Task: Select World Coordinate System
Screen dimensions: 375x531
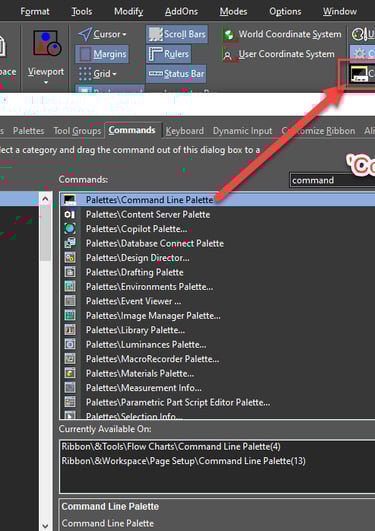Action: 282,34
